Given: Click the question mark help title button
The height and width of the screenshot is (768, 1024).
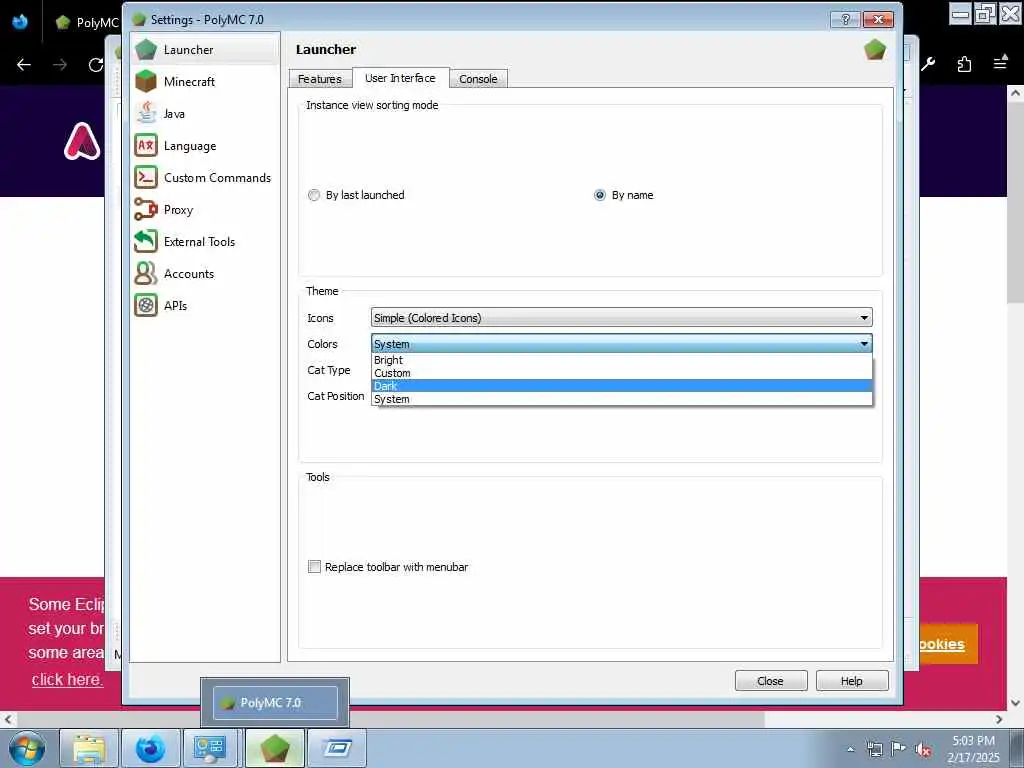Looking at the screenshot, I should (845, 20).
